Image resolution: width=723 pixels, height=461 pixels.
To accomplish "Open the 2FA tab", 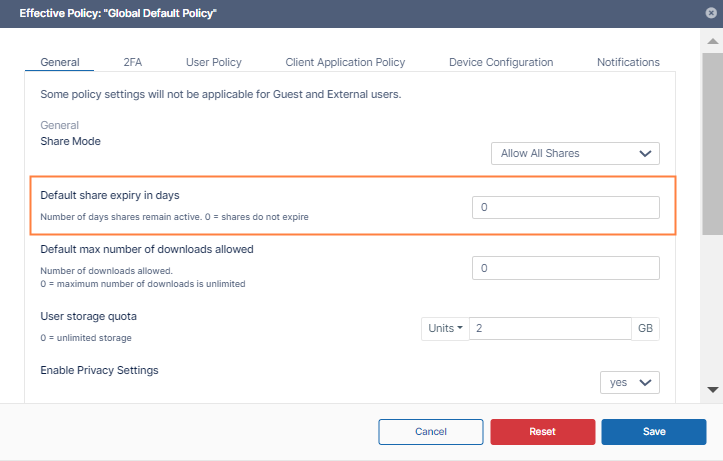I will coord(132,62).
